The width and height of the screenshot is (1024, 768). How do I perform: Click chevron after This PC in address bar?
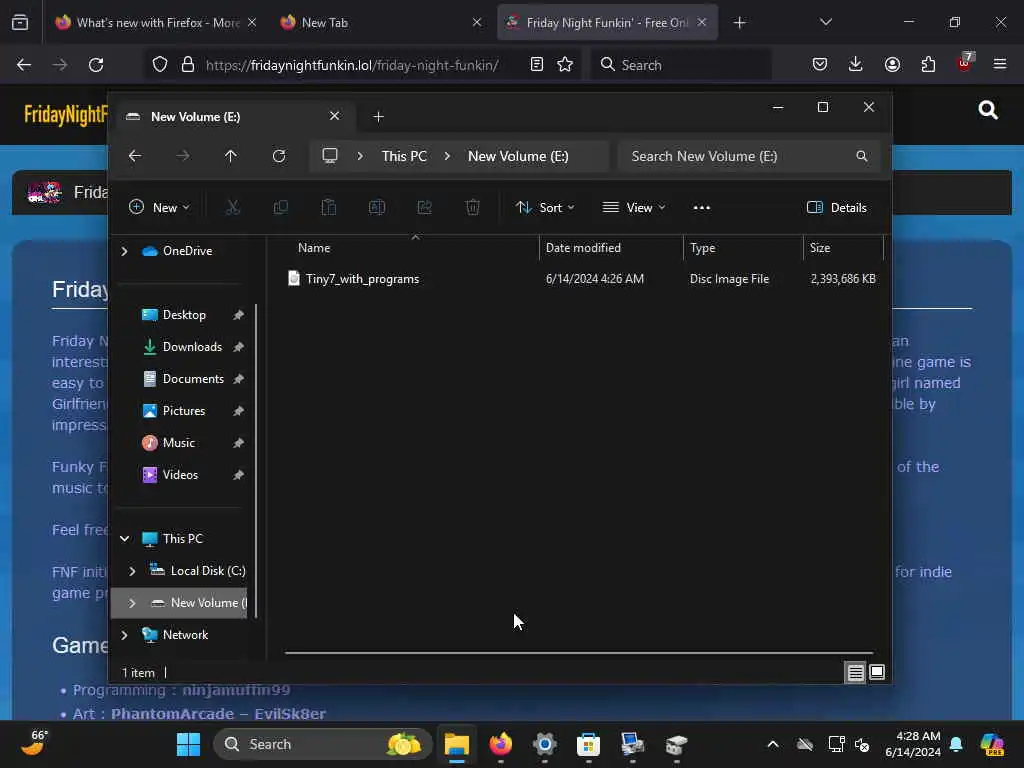447,156
